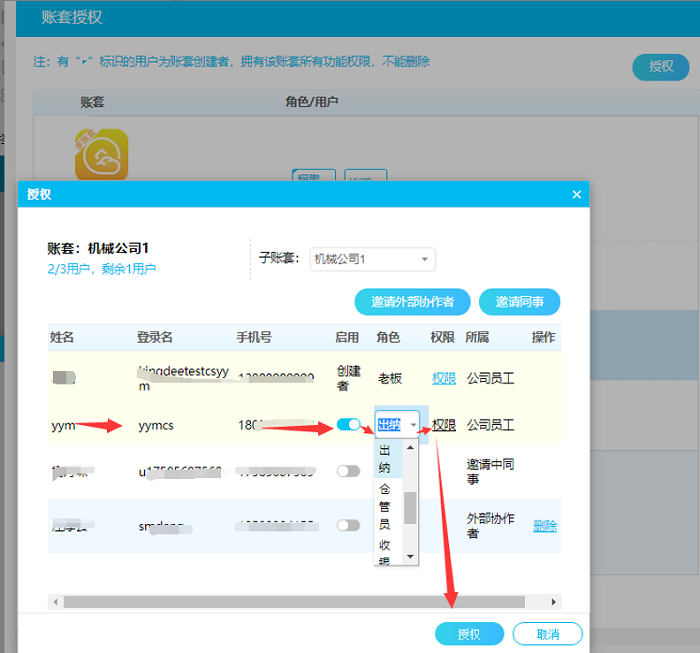Image resolution: width=700 pixels, height=653 pixels.
Task: Disable the enabled toggle for user yymcs
Action: [x=348, y=425]
